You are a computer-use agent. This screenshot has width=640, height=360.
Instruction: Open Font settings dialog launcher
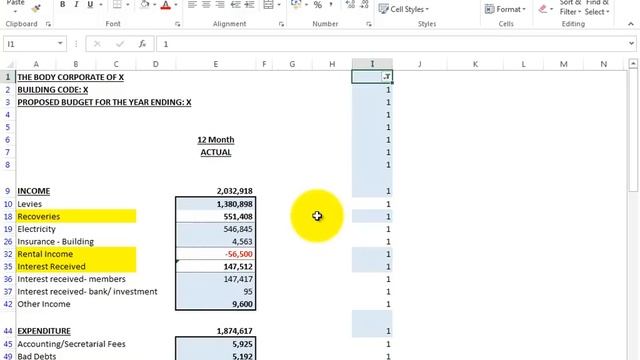point(178,24)
